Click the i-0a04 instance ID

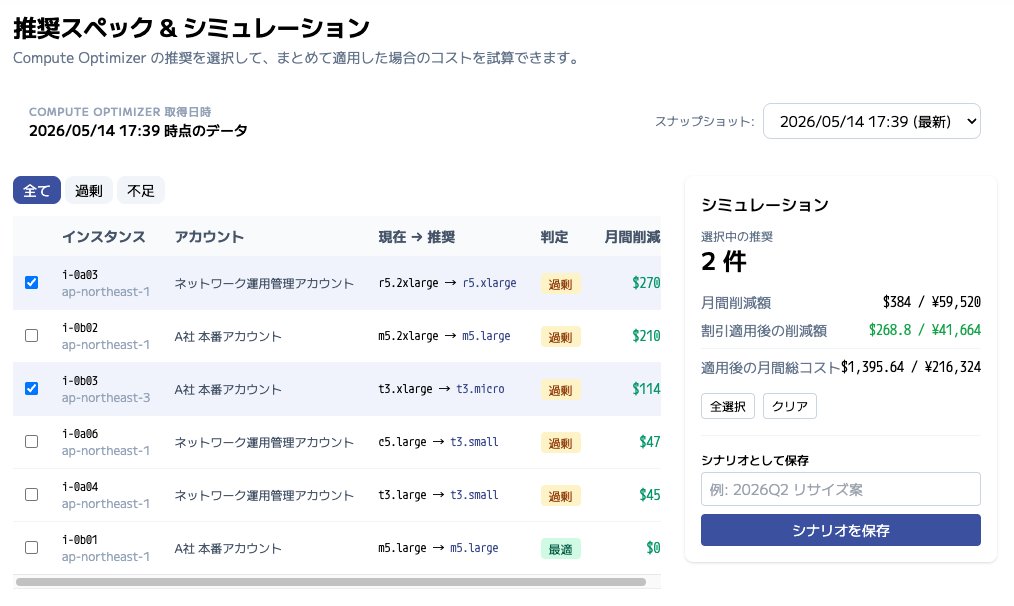click(x=80, y=487)
